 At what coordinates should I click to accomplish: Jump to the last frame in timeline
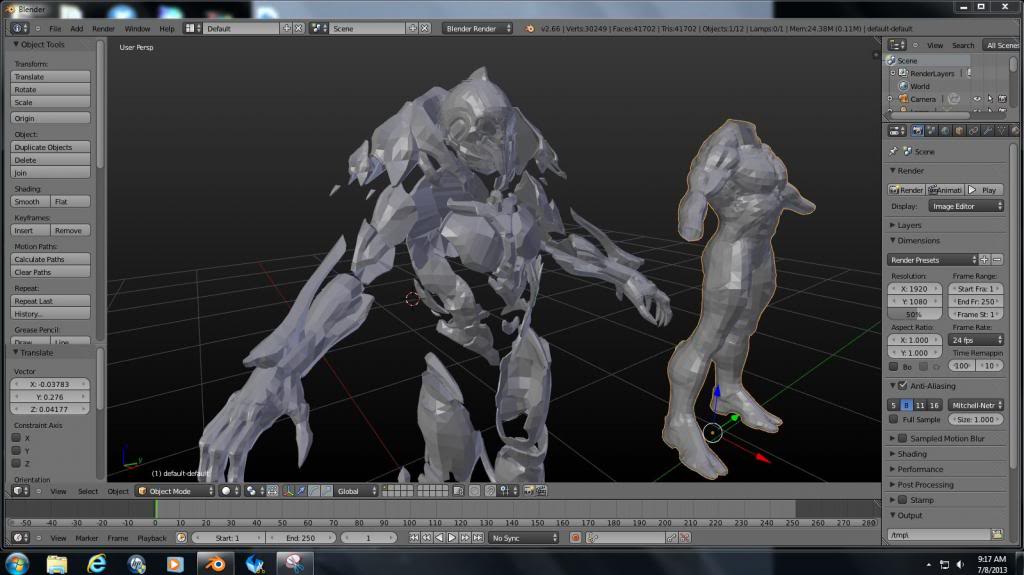point(478,538)
